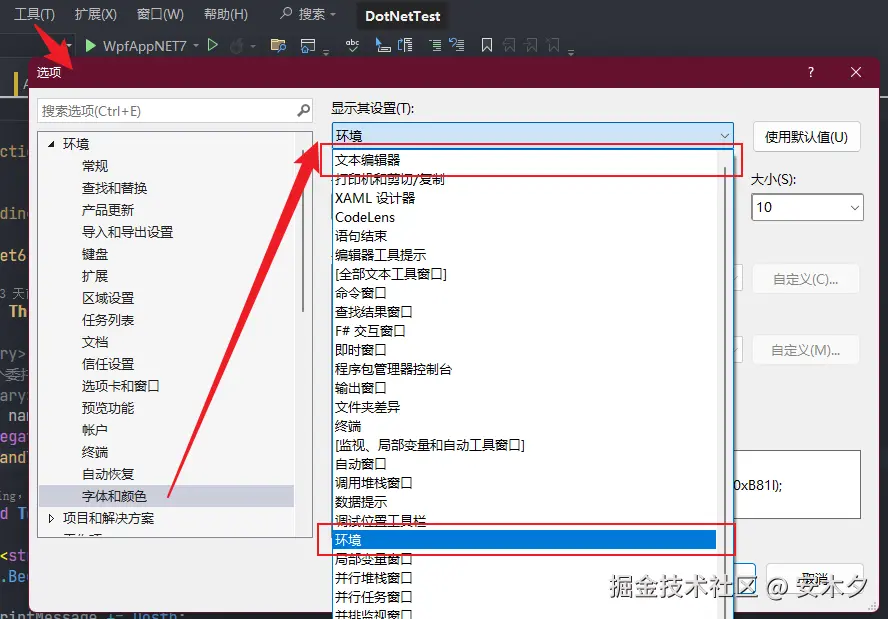888x619 pixels.
Task: Select 选项卡和窗口 in the tree
Action: (x=121, y=386)
